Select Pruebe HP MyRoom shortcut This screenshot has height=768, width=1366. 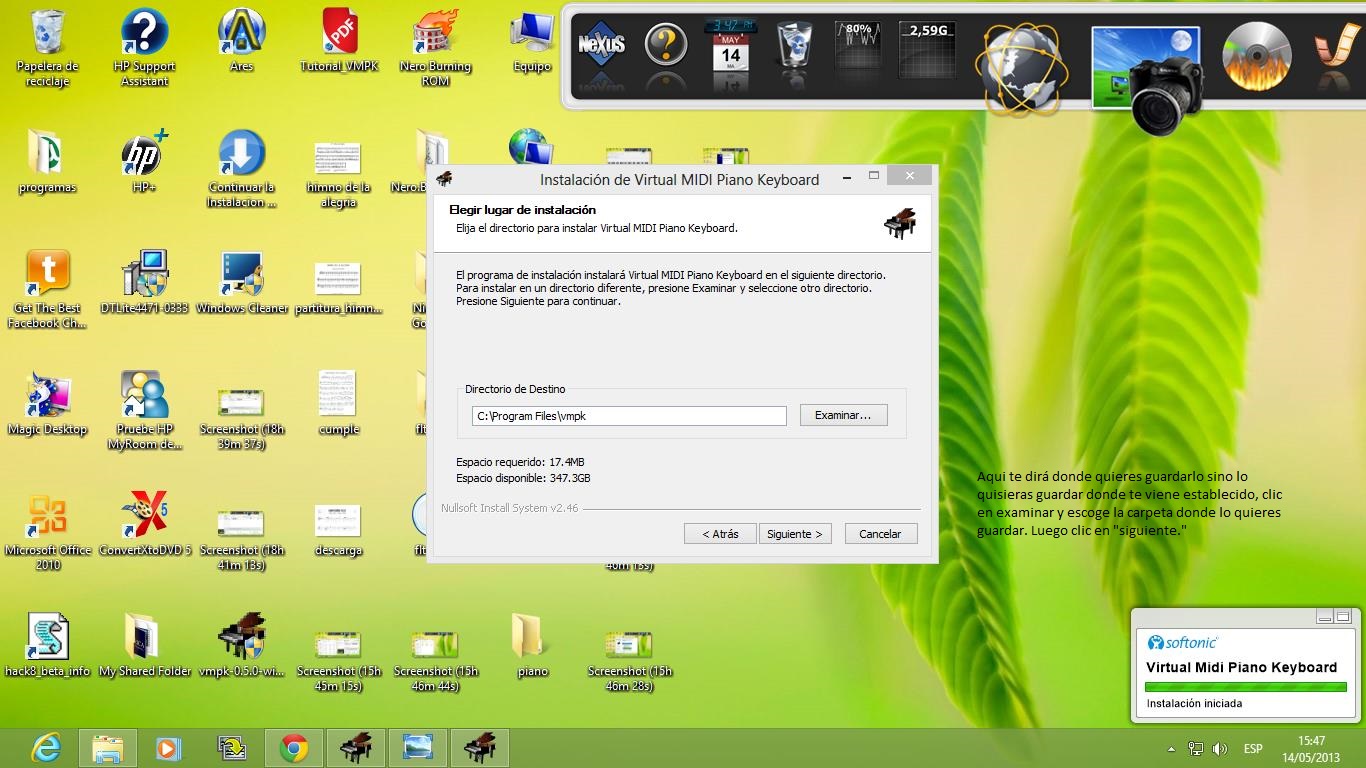click(x=144, y=410)
